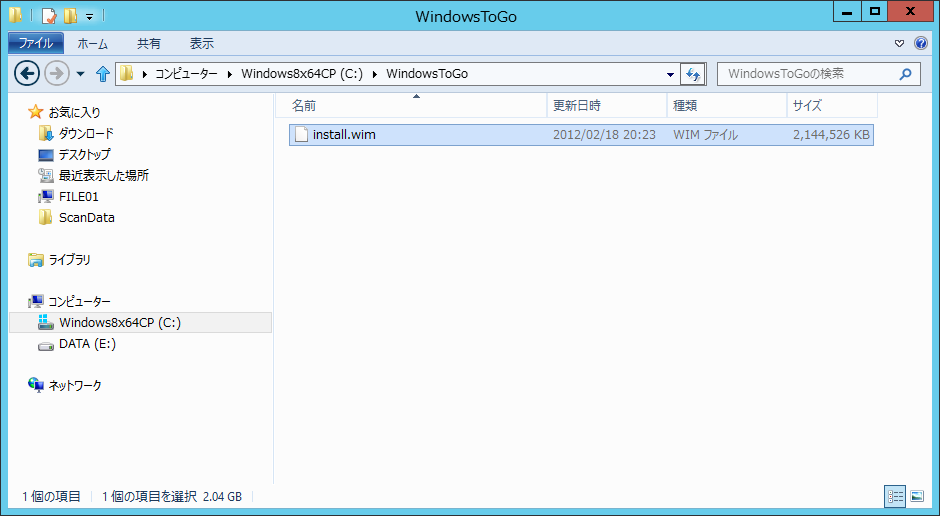This screenshot has width=940, height=516.
Task: Expand arrow after Windows8x64CP (C:) in address
Action: (375, 74)
